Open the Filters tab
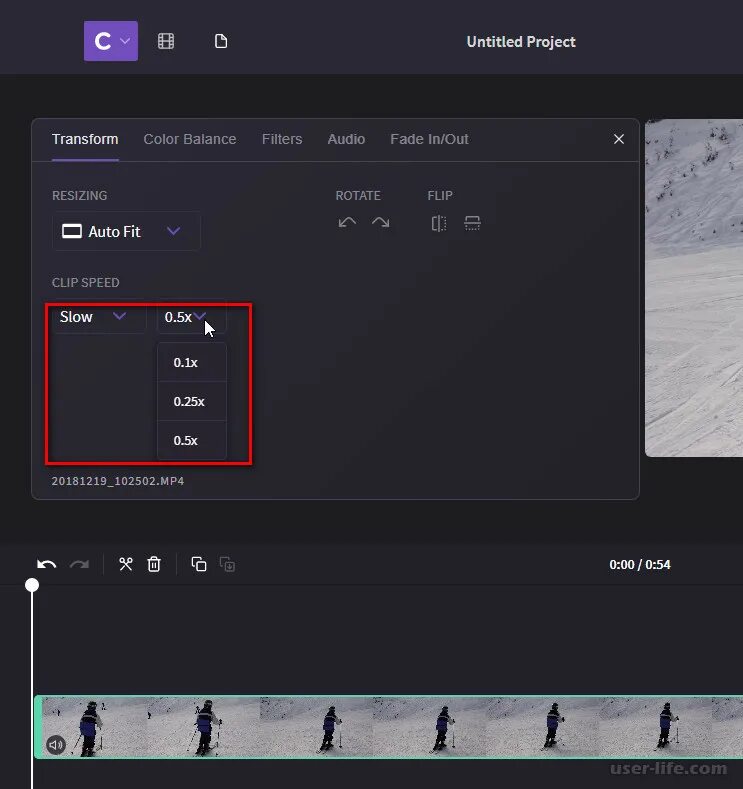Viewport: 743px width, 789px height. coord(282,139)
